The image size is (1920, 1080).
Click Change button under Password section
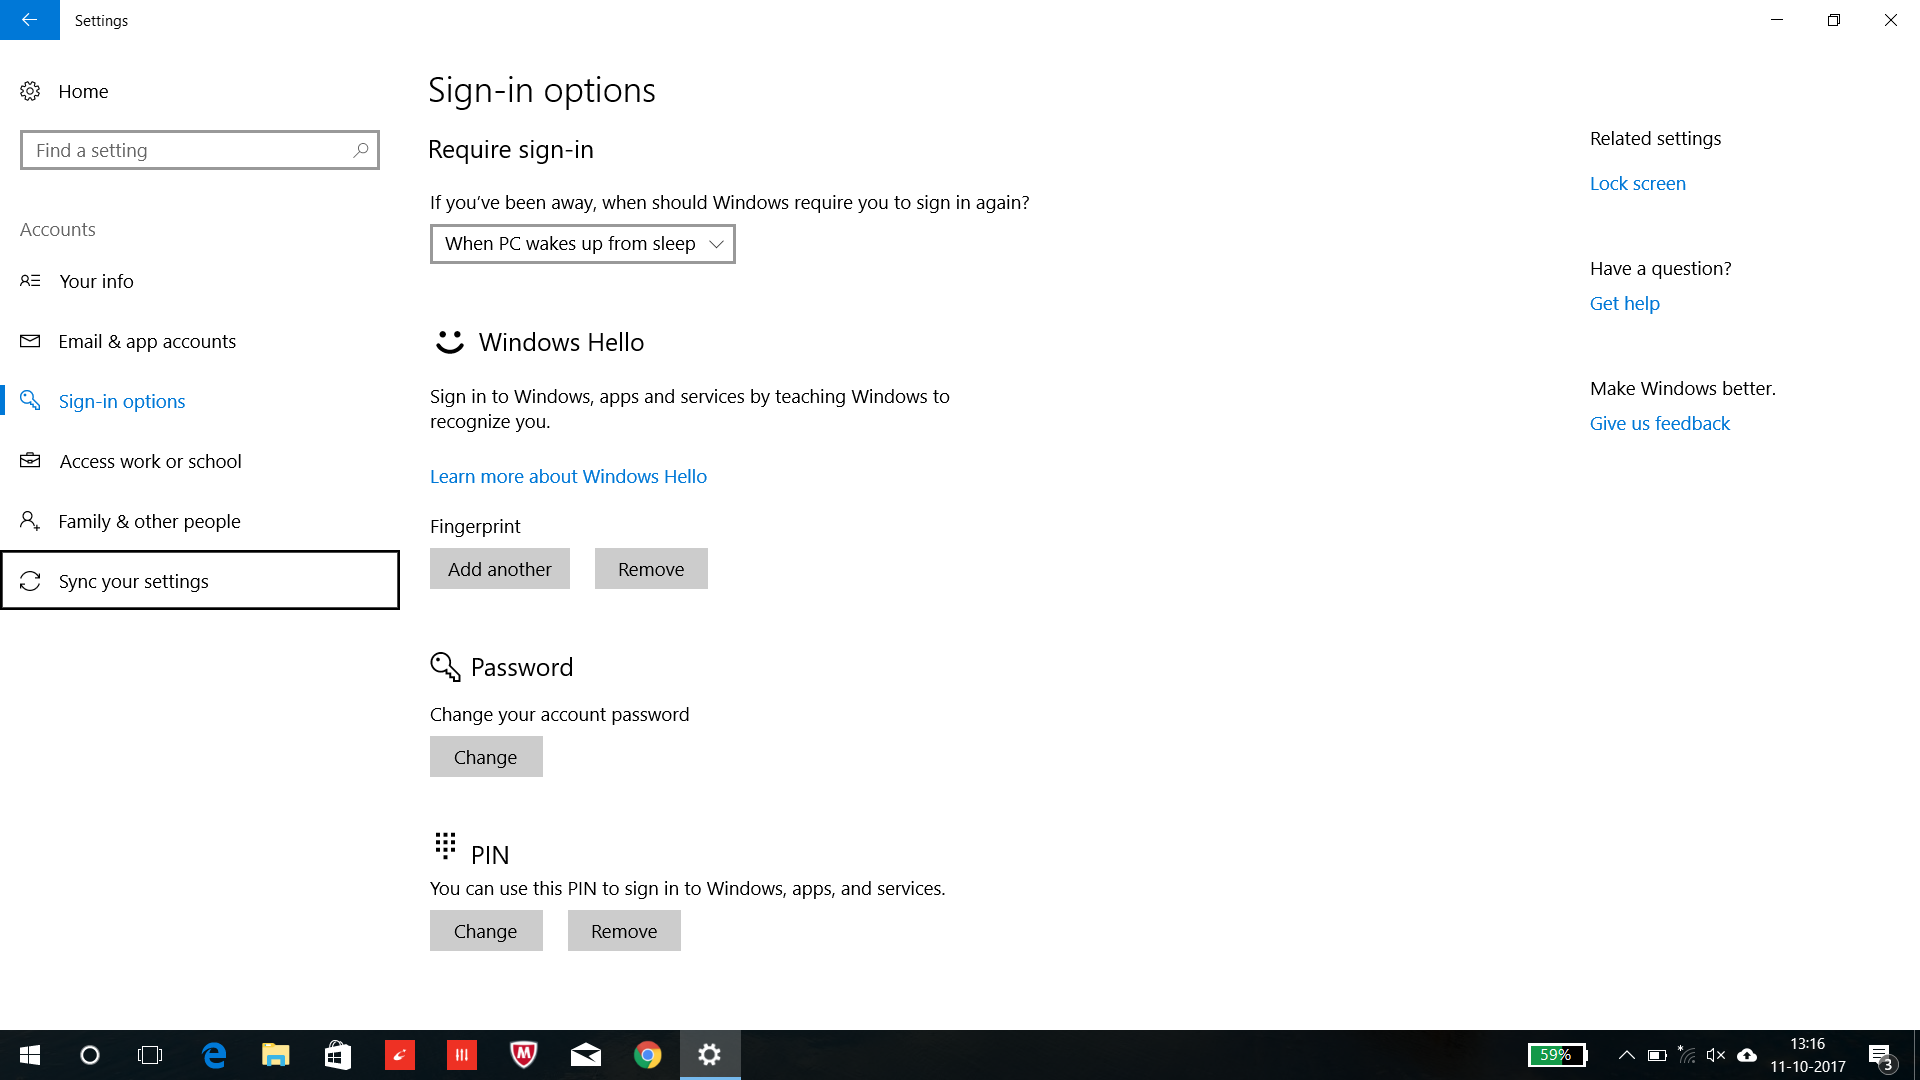tap(485, 756)
